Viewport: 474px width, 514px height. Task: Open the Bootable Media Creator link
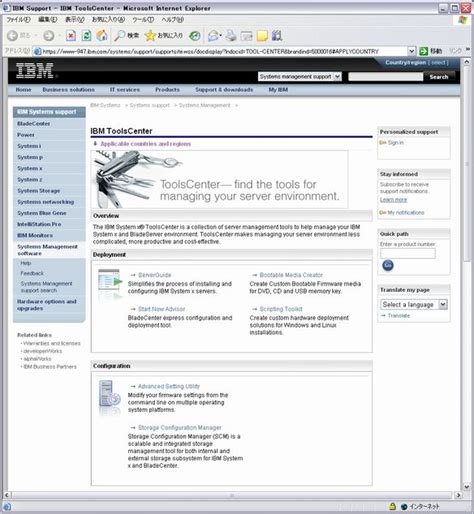coord(291,275)
